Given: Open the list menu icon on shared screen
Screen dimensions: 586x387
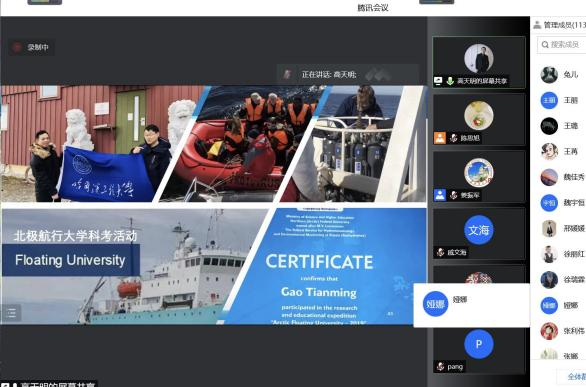Looking at the screenshot, I should (11, 312).
